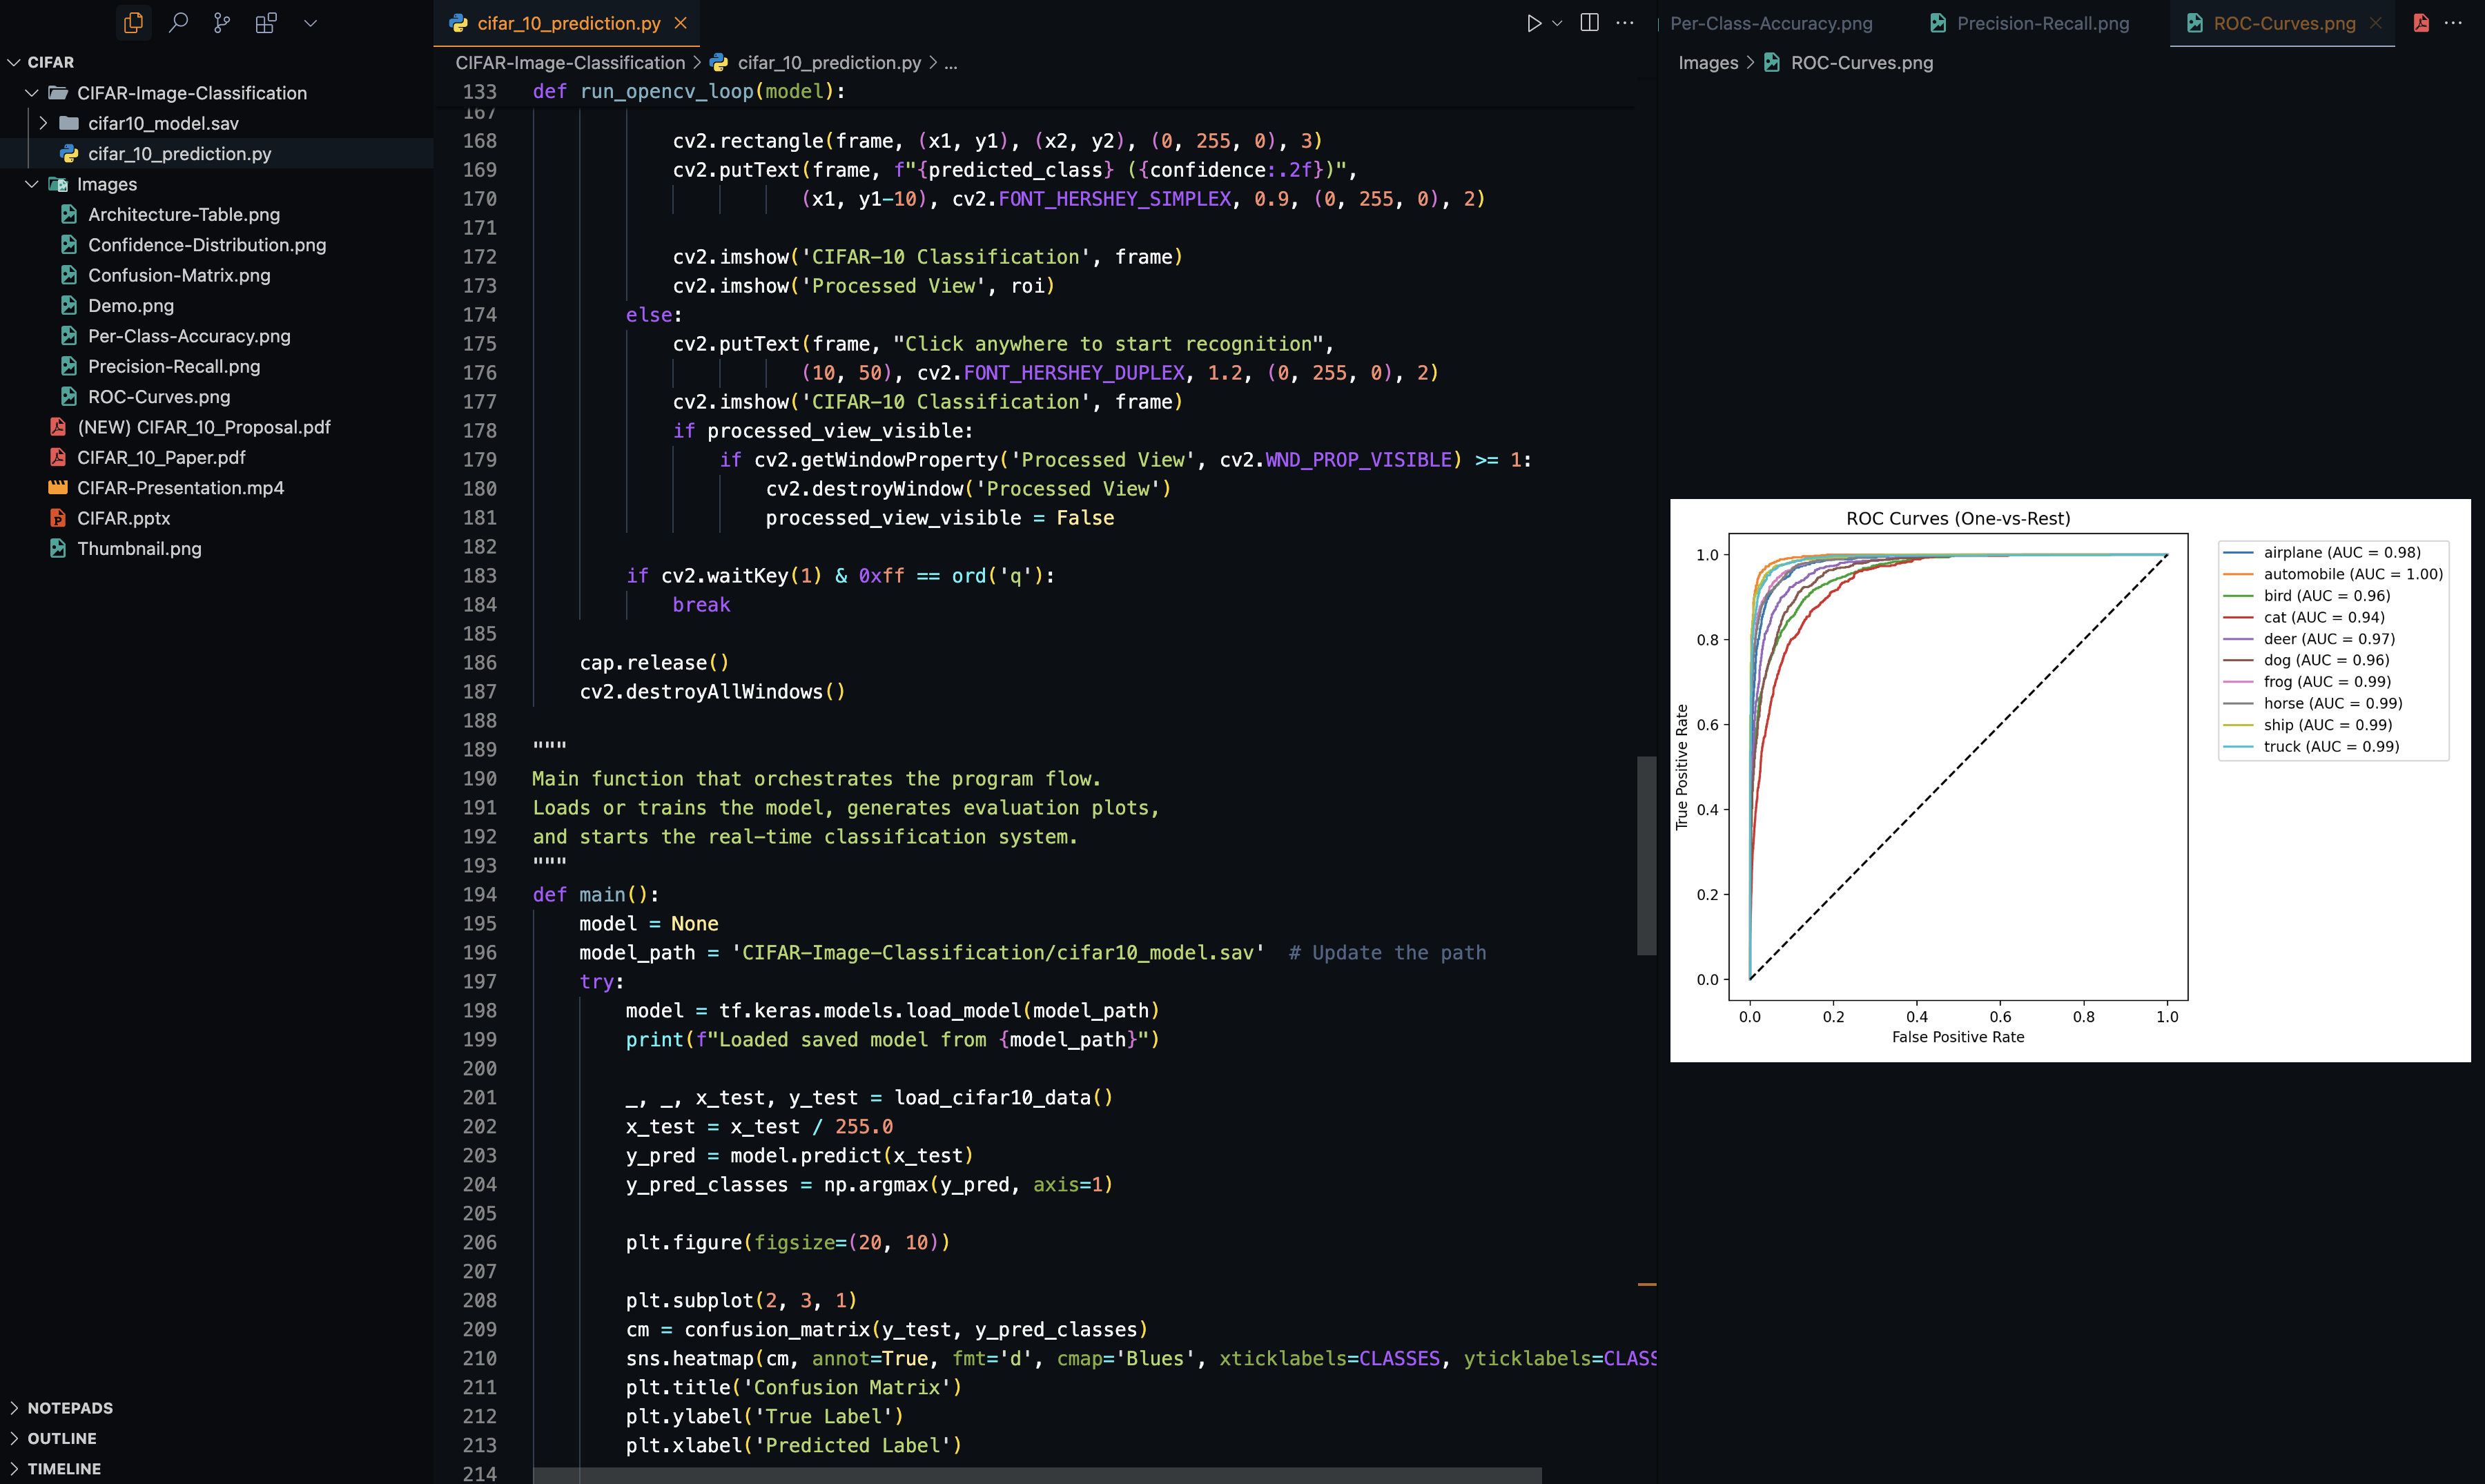Click Images in the image preview breadcrumb

(x=1708, y=62)
